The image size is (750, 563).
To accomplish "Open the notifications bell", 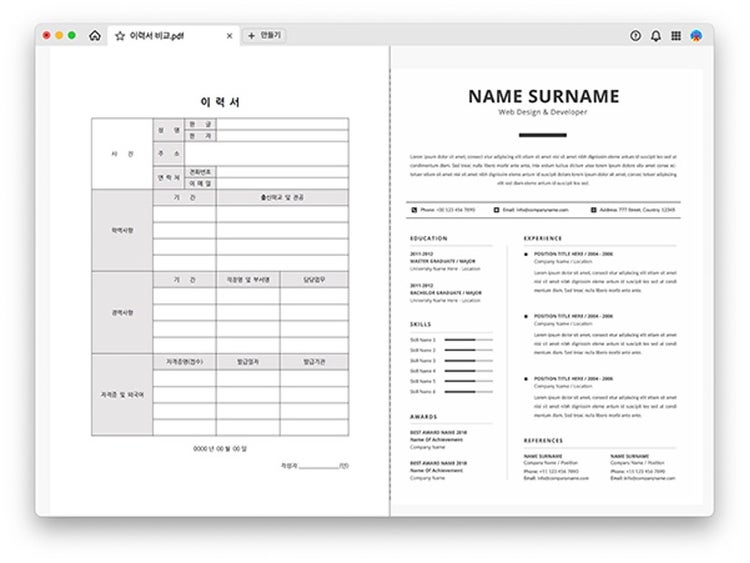I will 656,35.
